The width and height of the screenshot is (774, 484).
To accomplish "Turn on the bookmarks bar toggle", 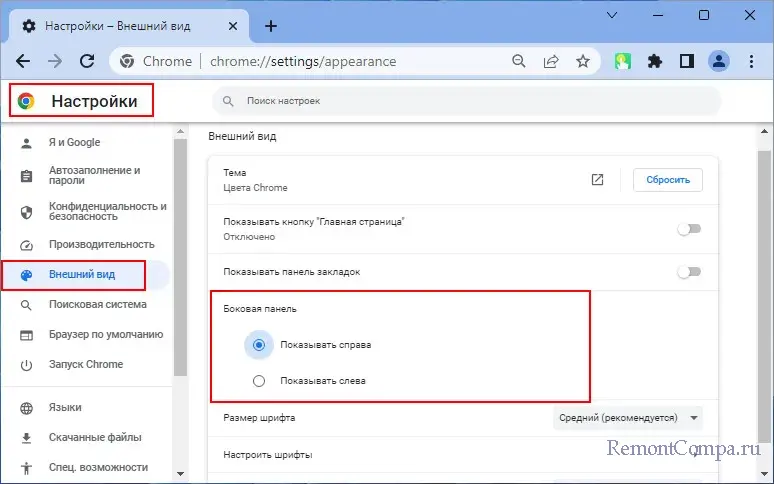I will pos(689,272).
